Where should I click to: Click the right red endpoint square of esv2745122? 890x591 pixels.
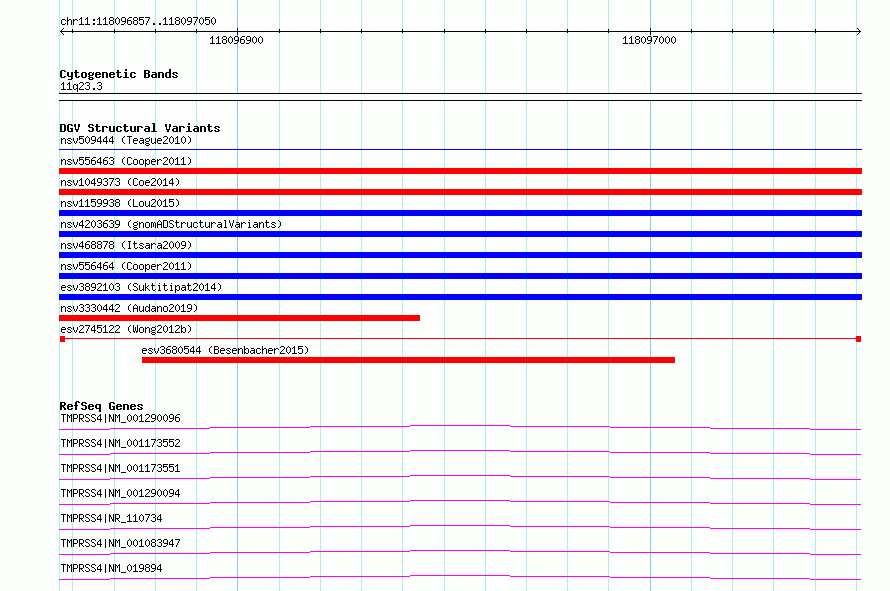(859, 339)
